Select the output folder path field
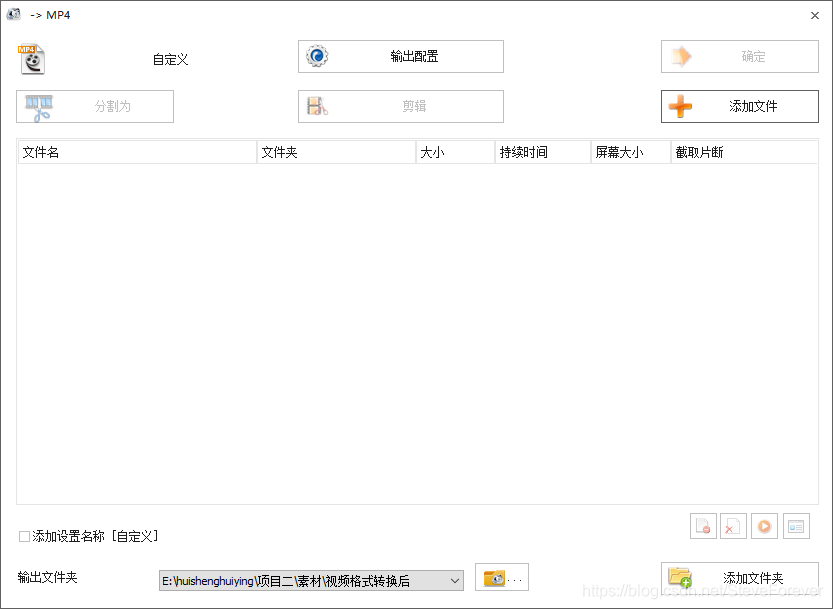 [x=300, y=579]
